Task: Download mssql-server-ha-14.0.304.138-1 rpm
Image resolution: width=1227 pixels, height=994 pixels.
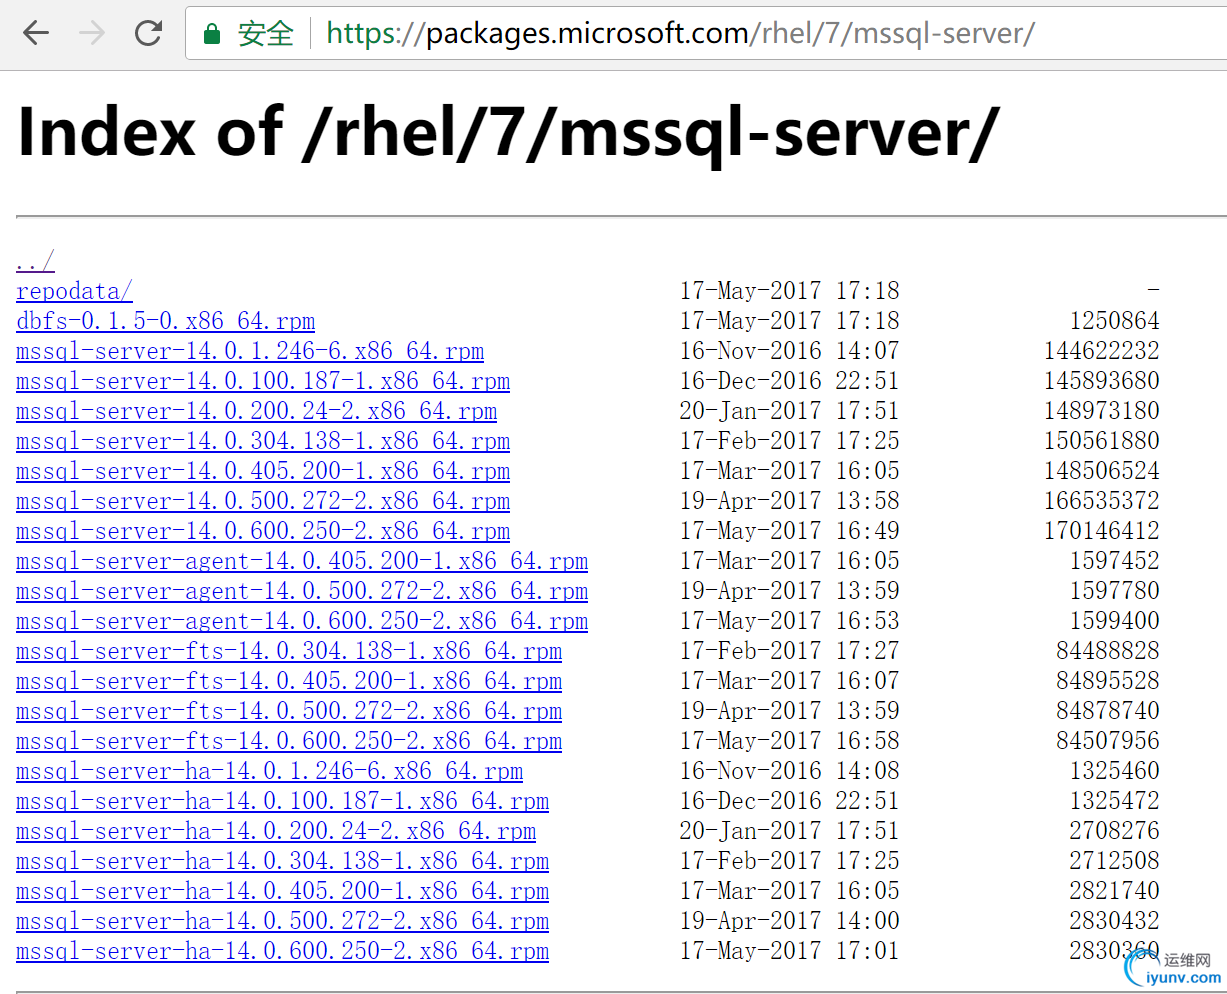Action: coord(282,861)
